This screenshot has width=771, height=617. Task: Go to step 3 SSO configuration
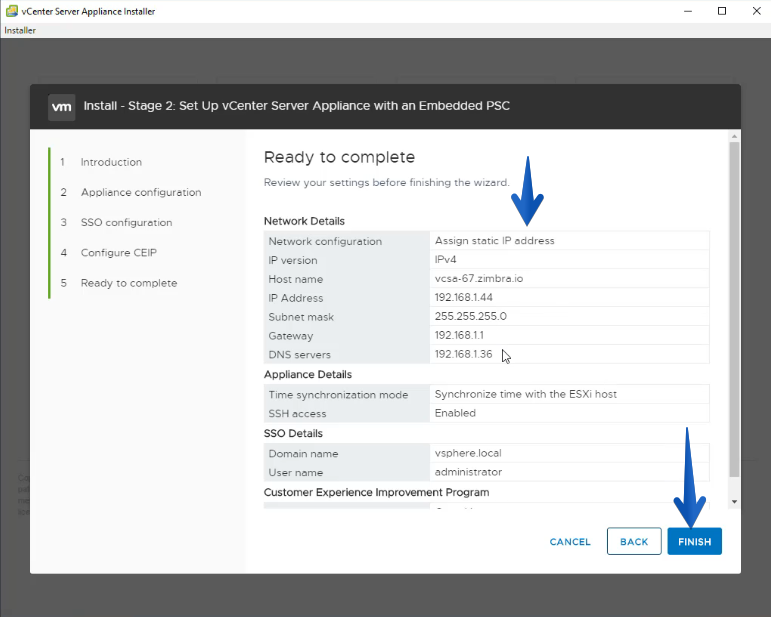point(126,223)
